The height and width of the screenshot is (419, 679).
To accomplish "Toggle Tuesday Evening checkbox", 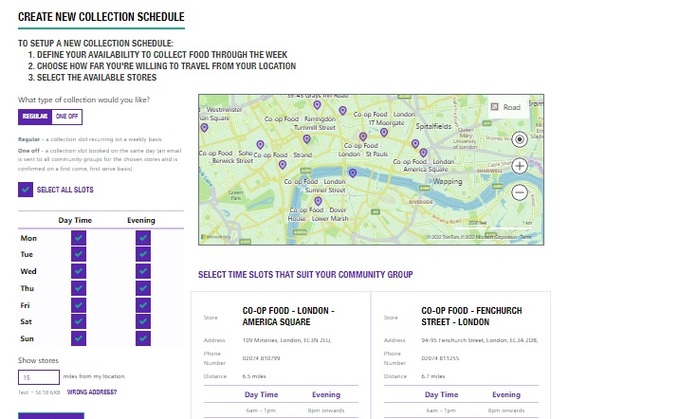I will pos(143,254).
